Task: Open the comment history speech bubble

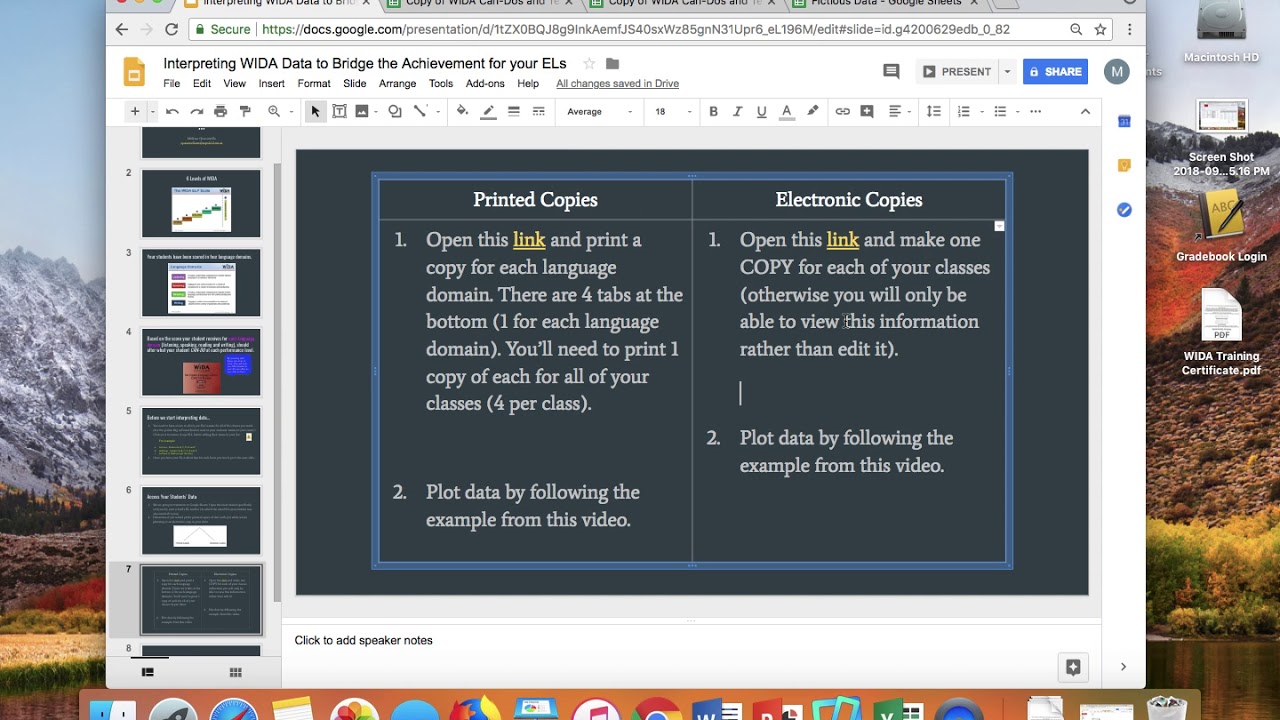Action: [x=891, y=71]
